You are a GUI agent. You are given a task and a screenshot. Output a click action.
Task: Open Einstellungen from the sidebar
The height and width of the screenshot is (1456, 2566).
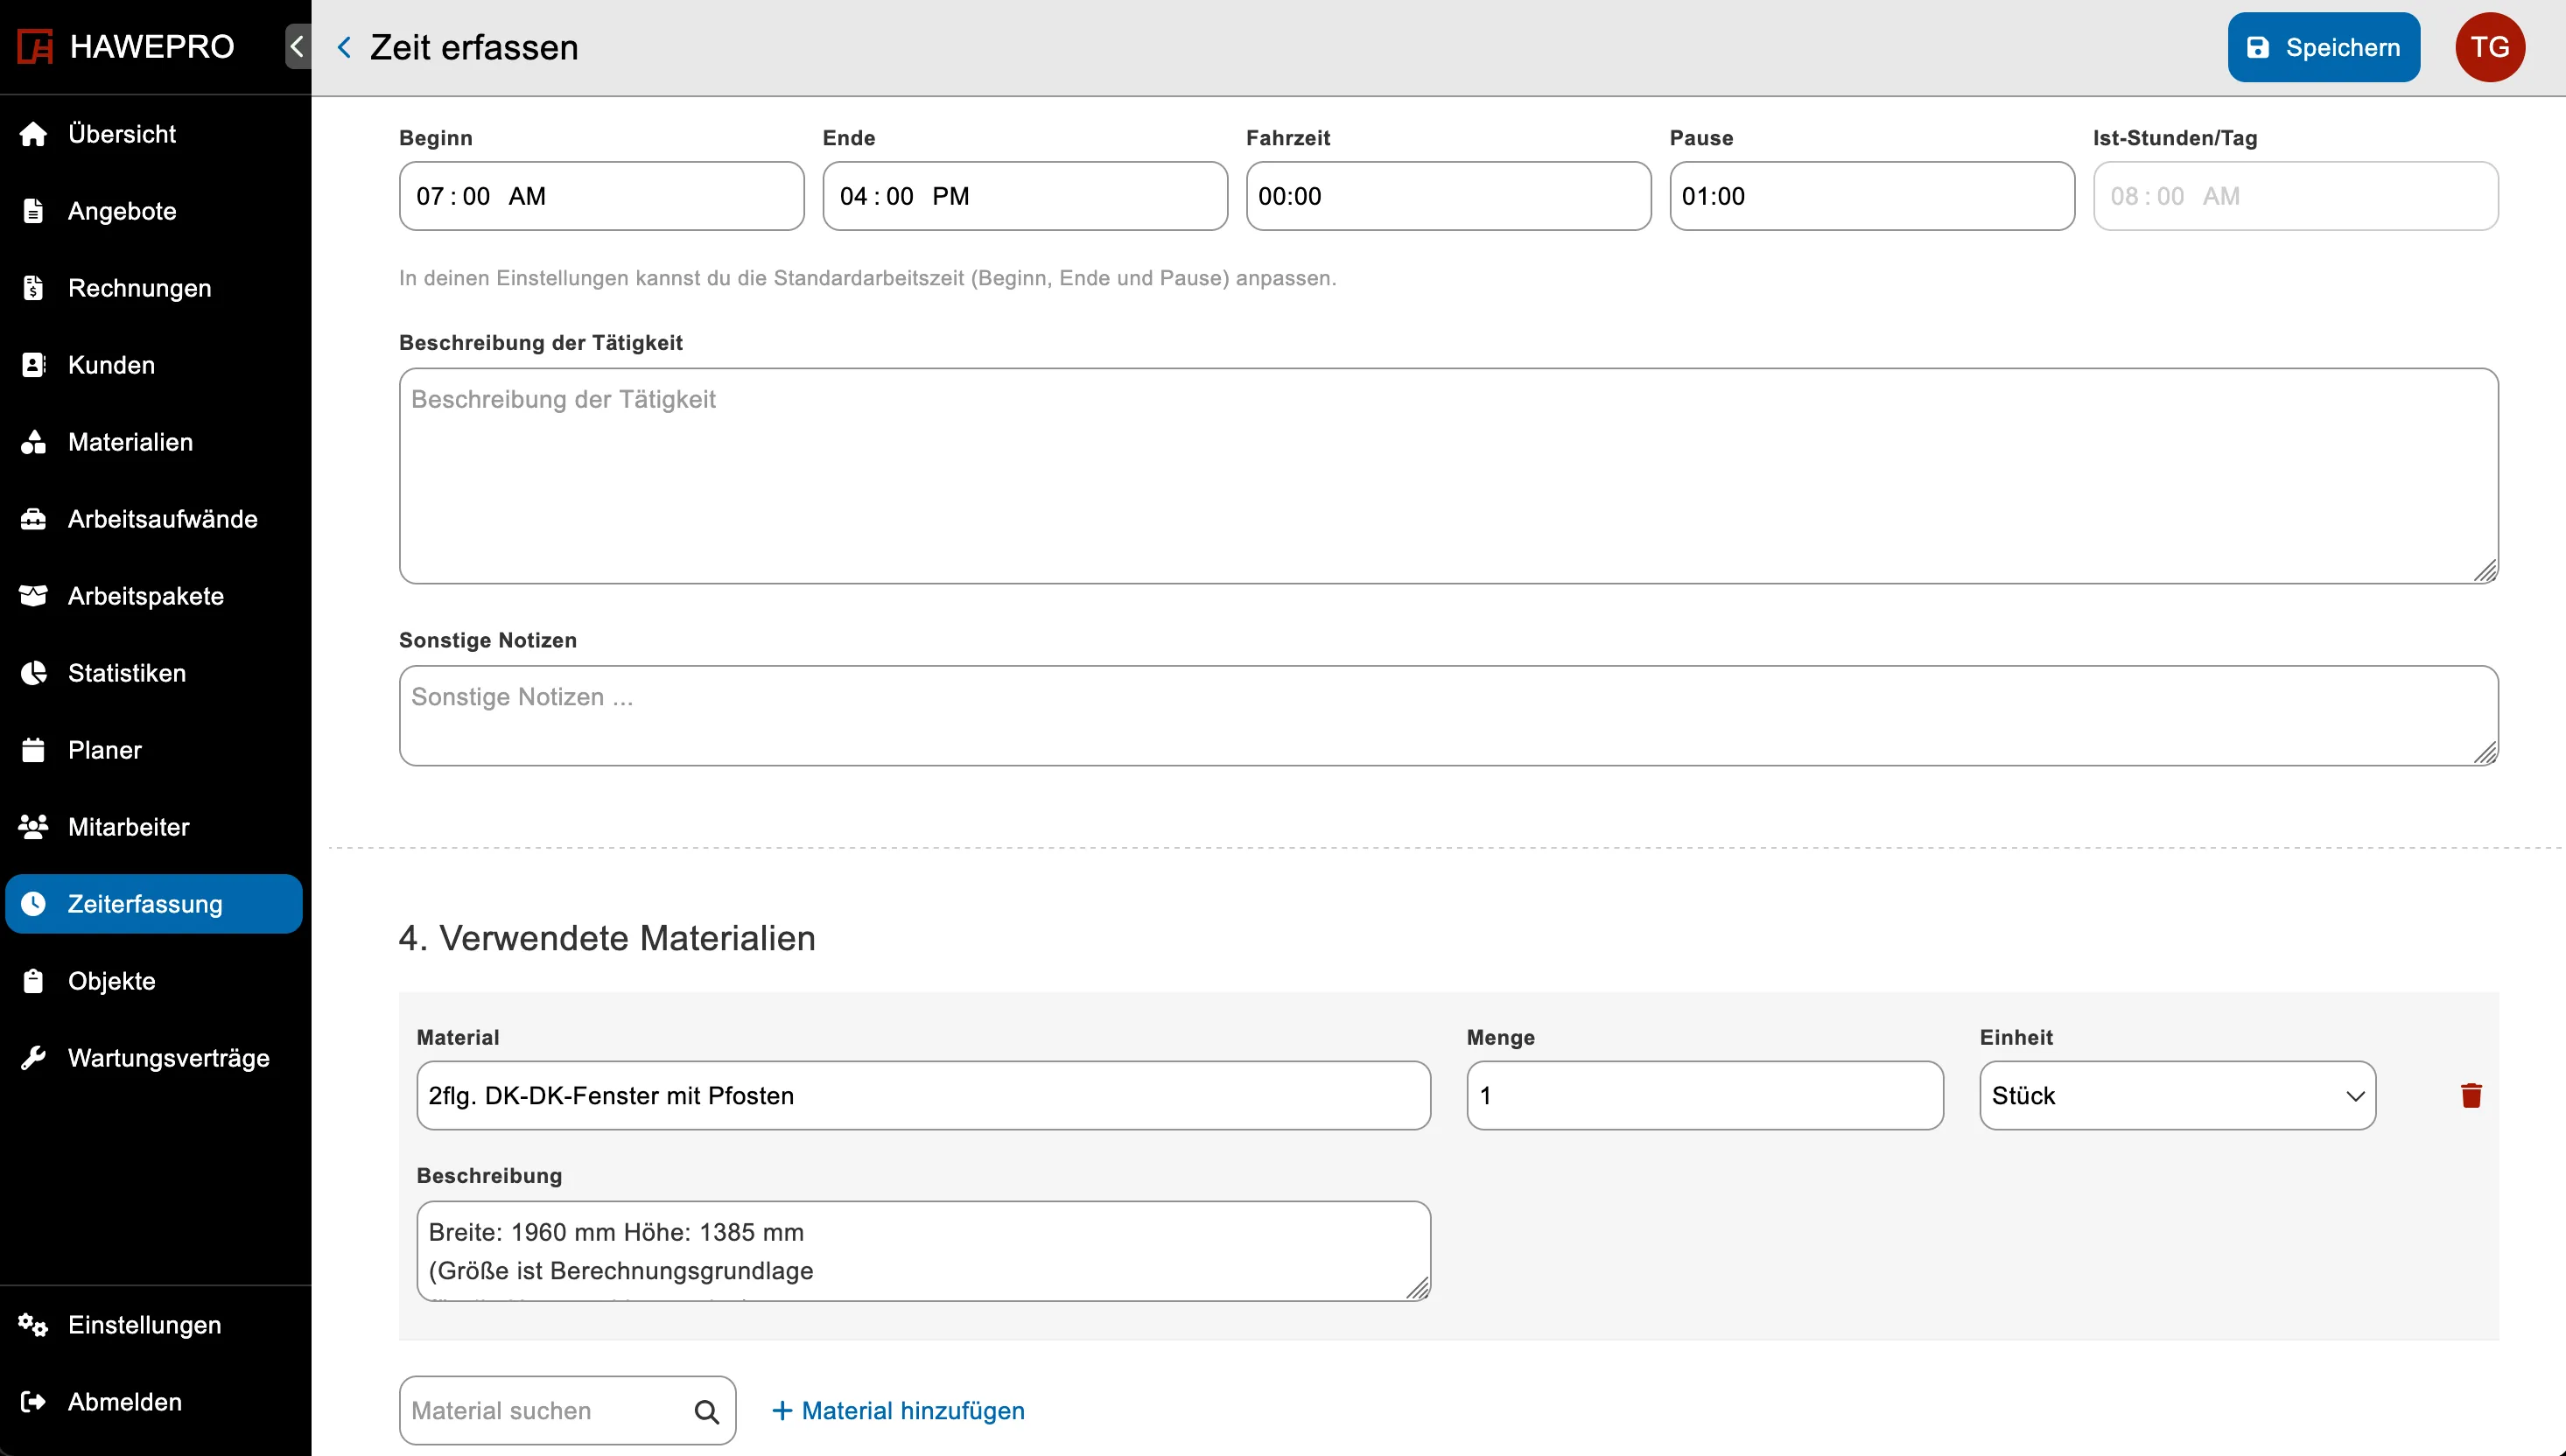(x=144, y=1325)
